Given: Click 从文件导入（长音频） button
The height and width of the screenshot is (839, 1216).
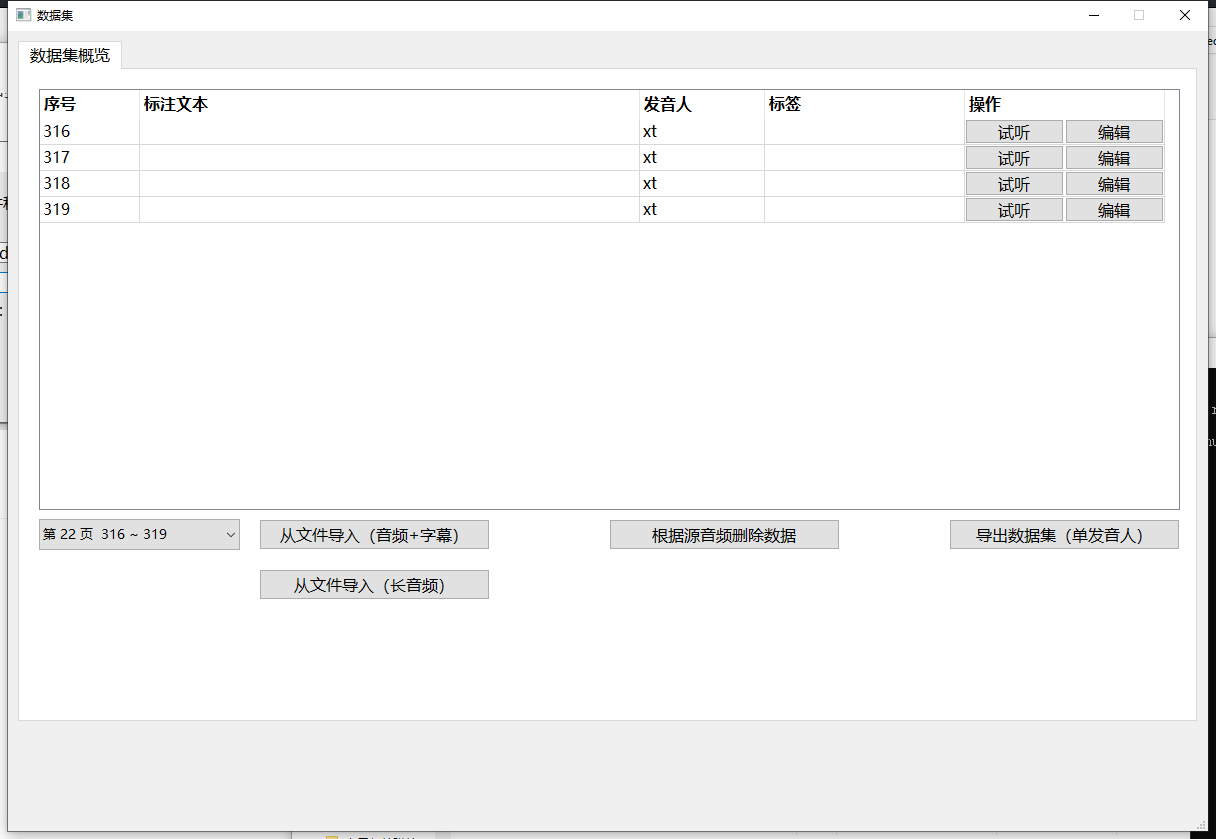Looking at the screenshot, I should point(374,585).
